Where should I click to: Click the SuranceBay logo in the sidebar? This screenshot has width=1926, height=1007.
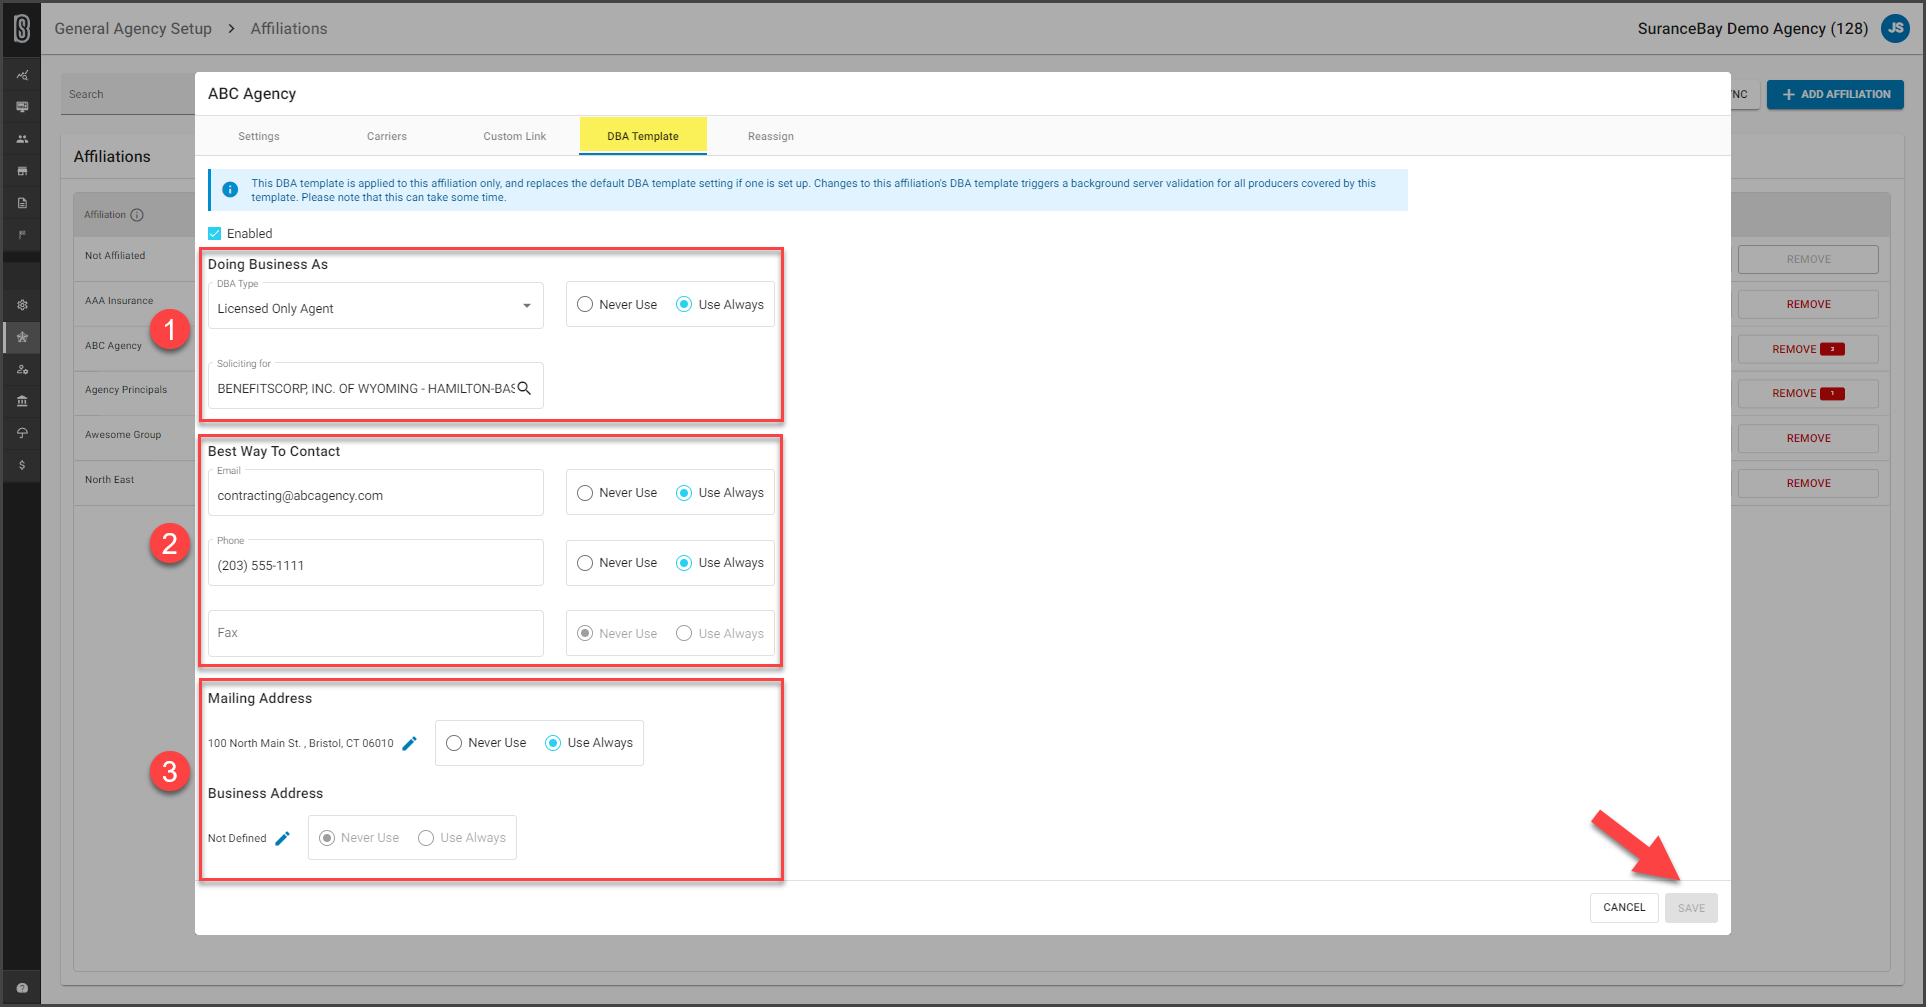pyautogui.click(x=22, y=29)
